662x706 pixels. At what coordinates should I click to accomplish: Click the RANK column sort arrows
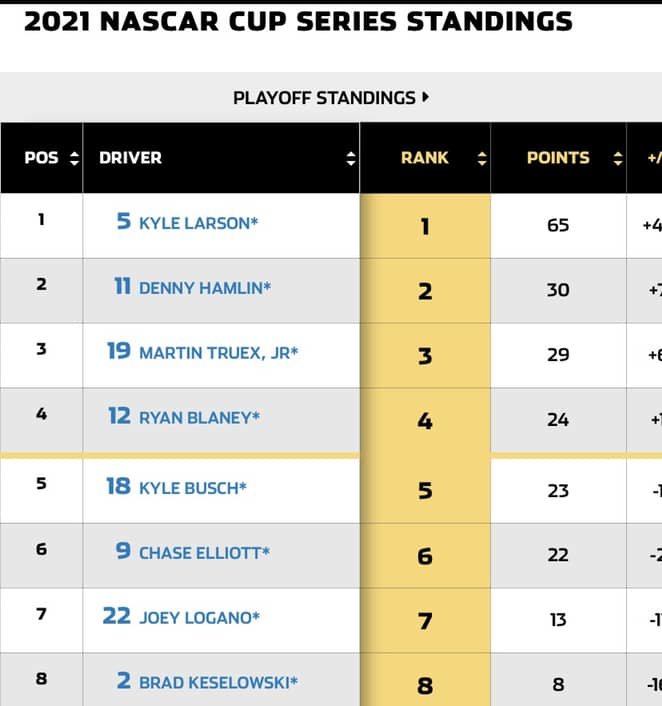tap(482, 158)
